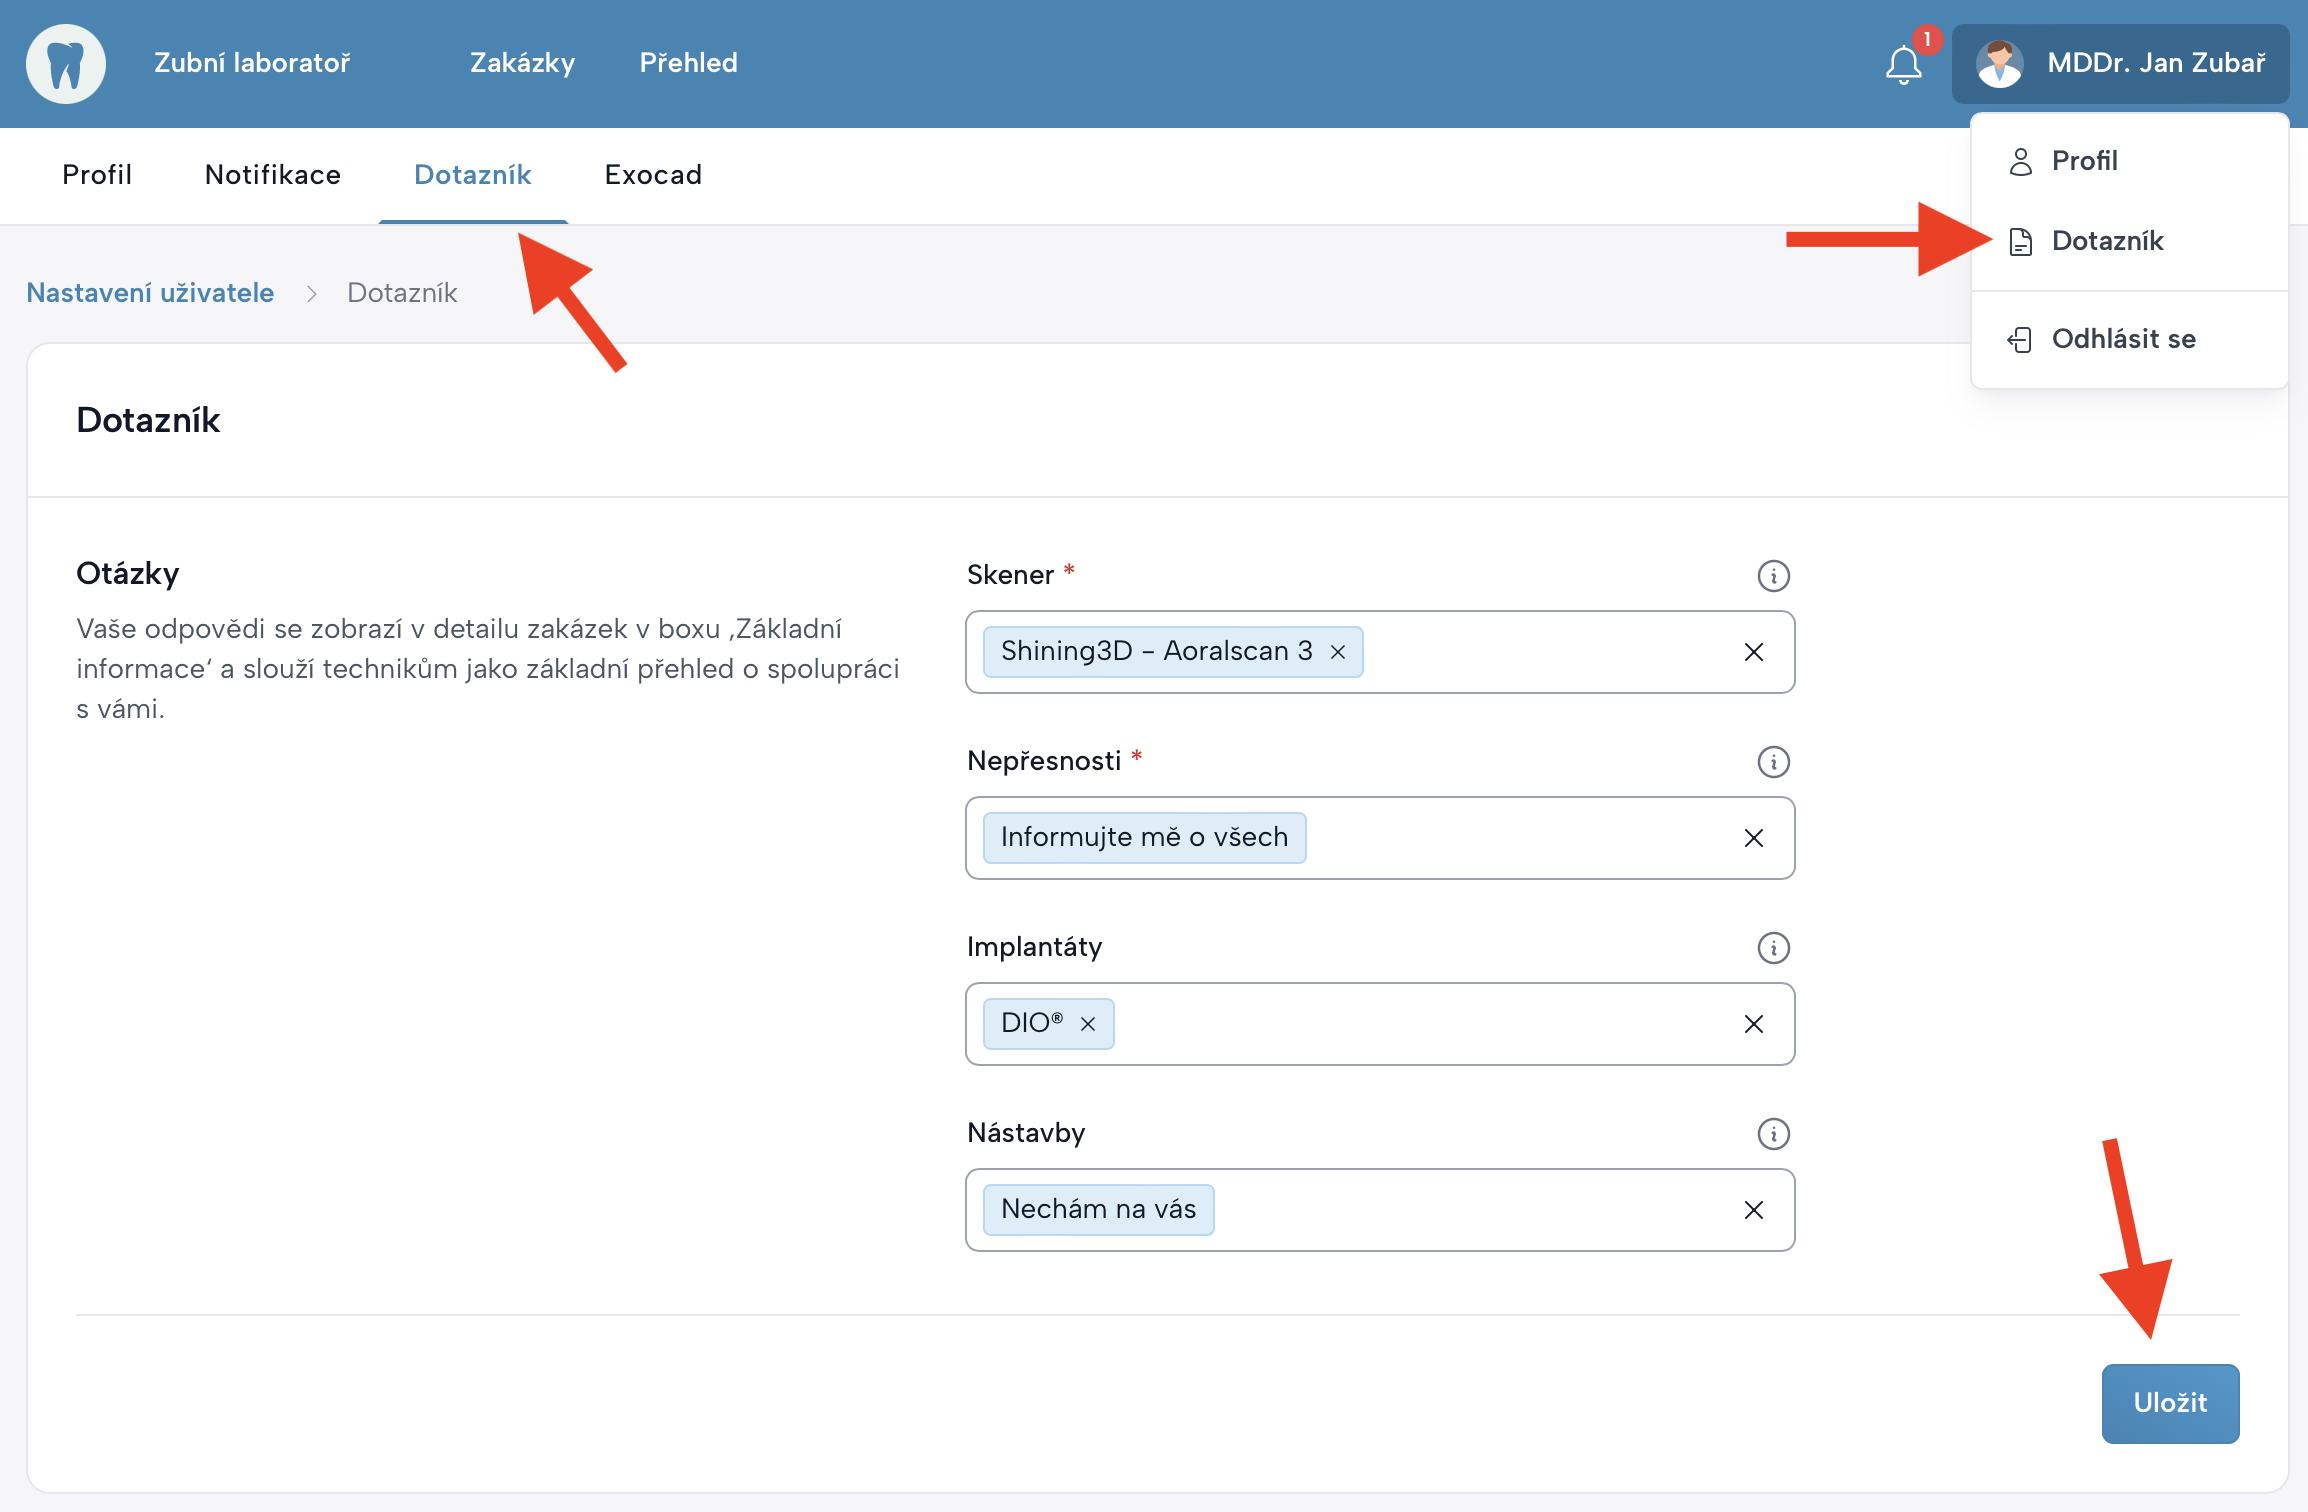Click the tooth logo icon
This screenshot has width=2308, height=1512.
[66, 64]
